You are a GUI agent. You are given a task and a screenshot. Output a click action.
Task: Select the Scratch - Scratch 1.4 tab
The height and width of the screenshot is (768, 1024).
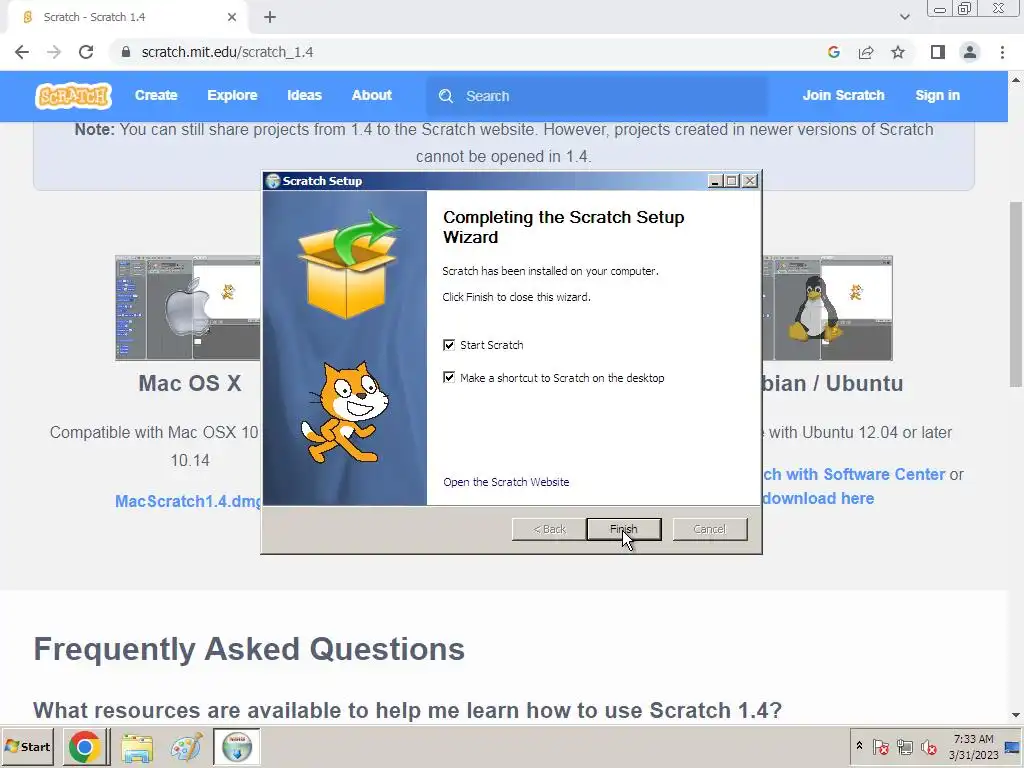coord(126,17)
